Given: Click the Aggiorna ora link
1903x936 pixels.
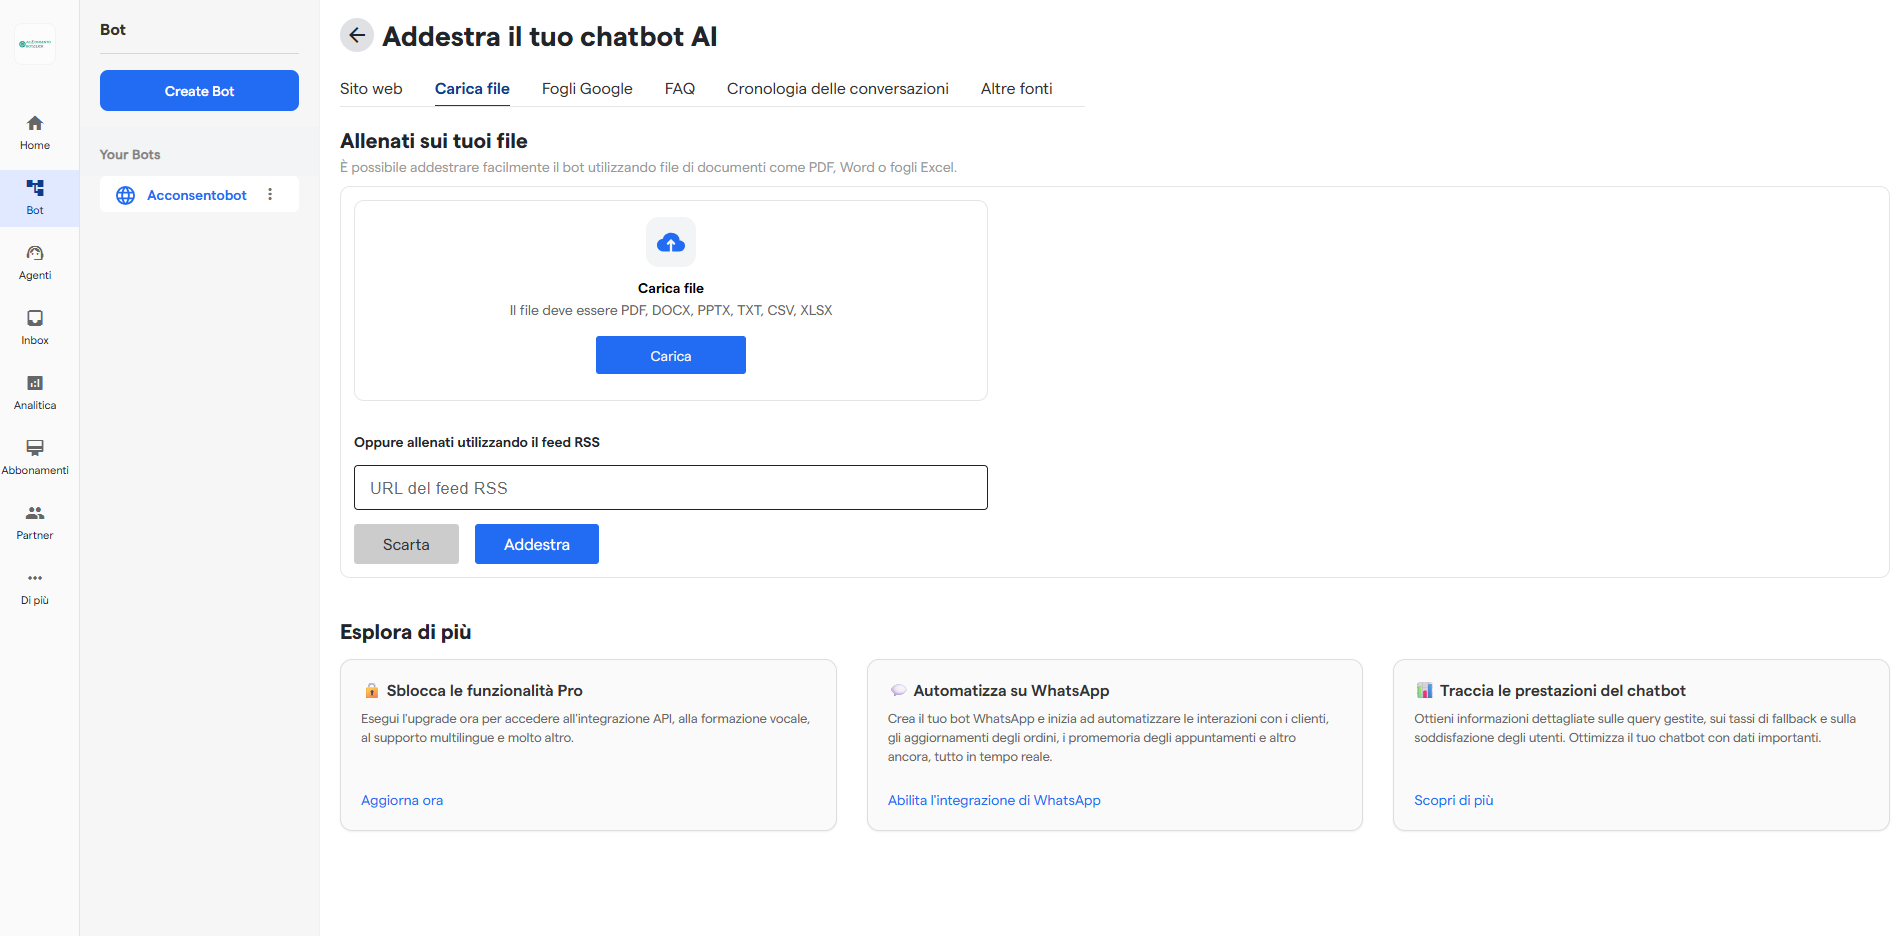Looking at the screenshot, I should point(401,800).
